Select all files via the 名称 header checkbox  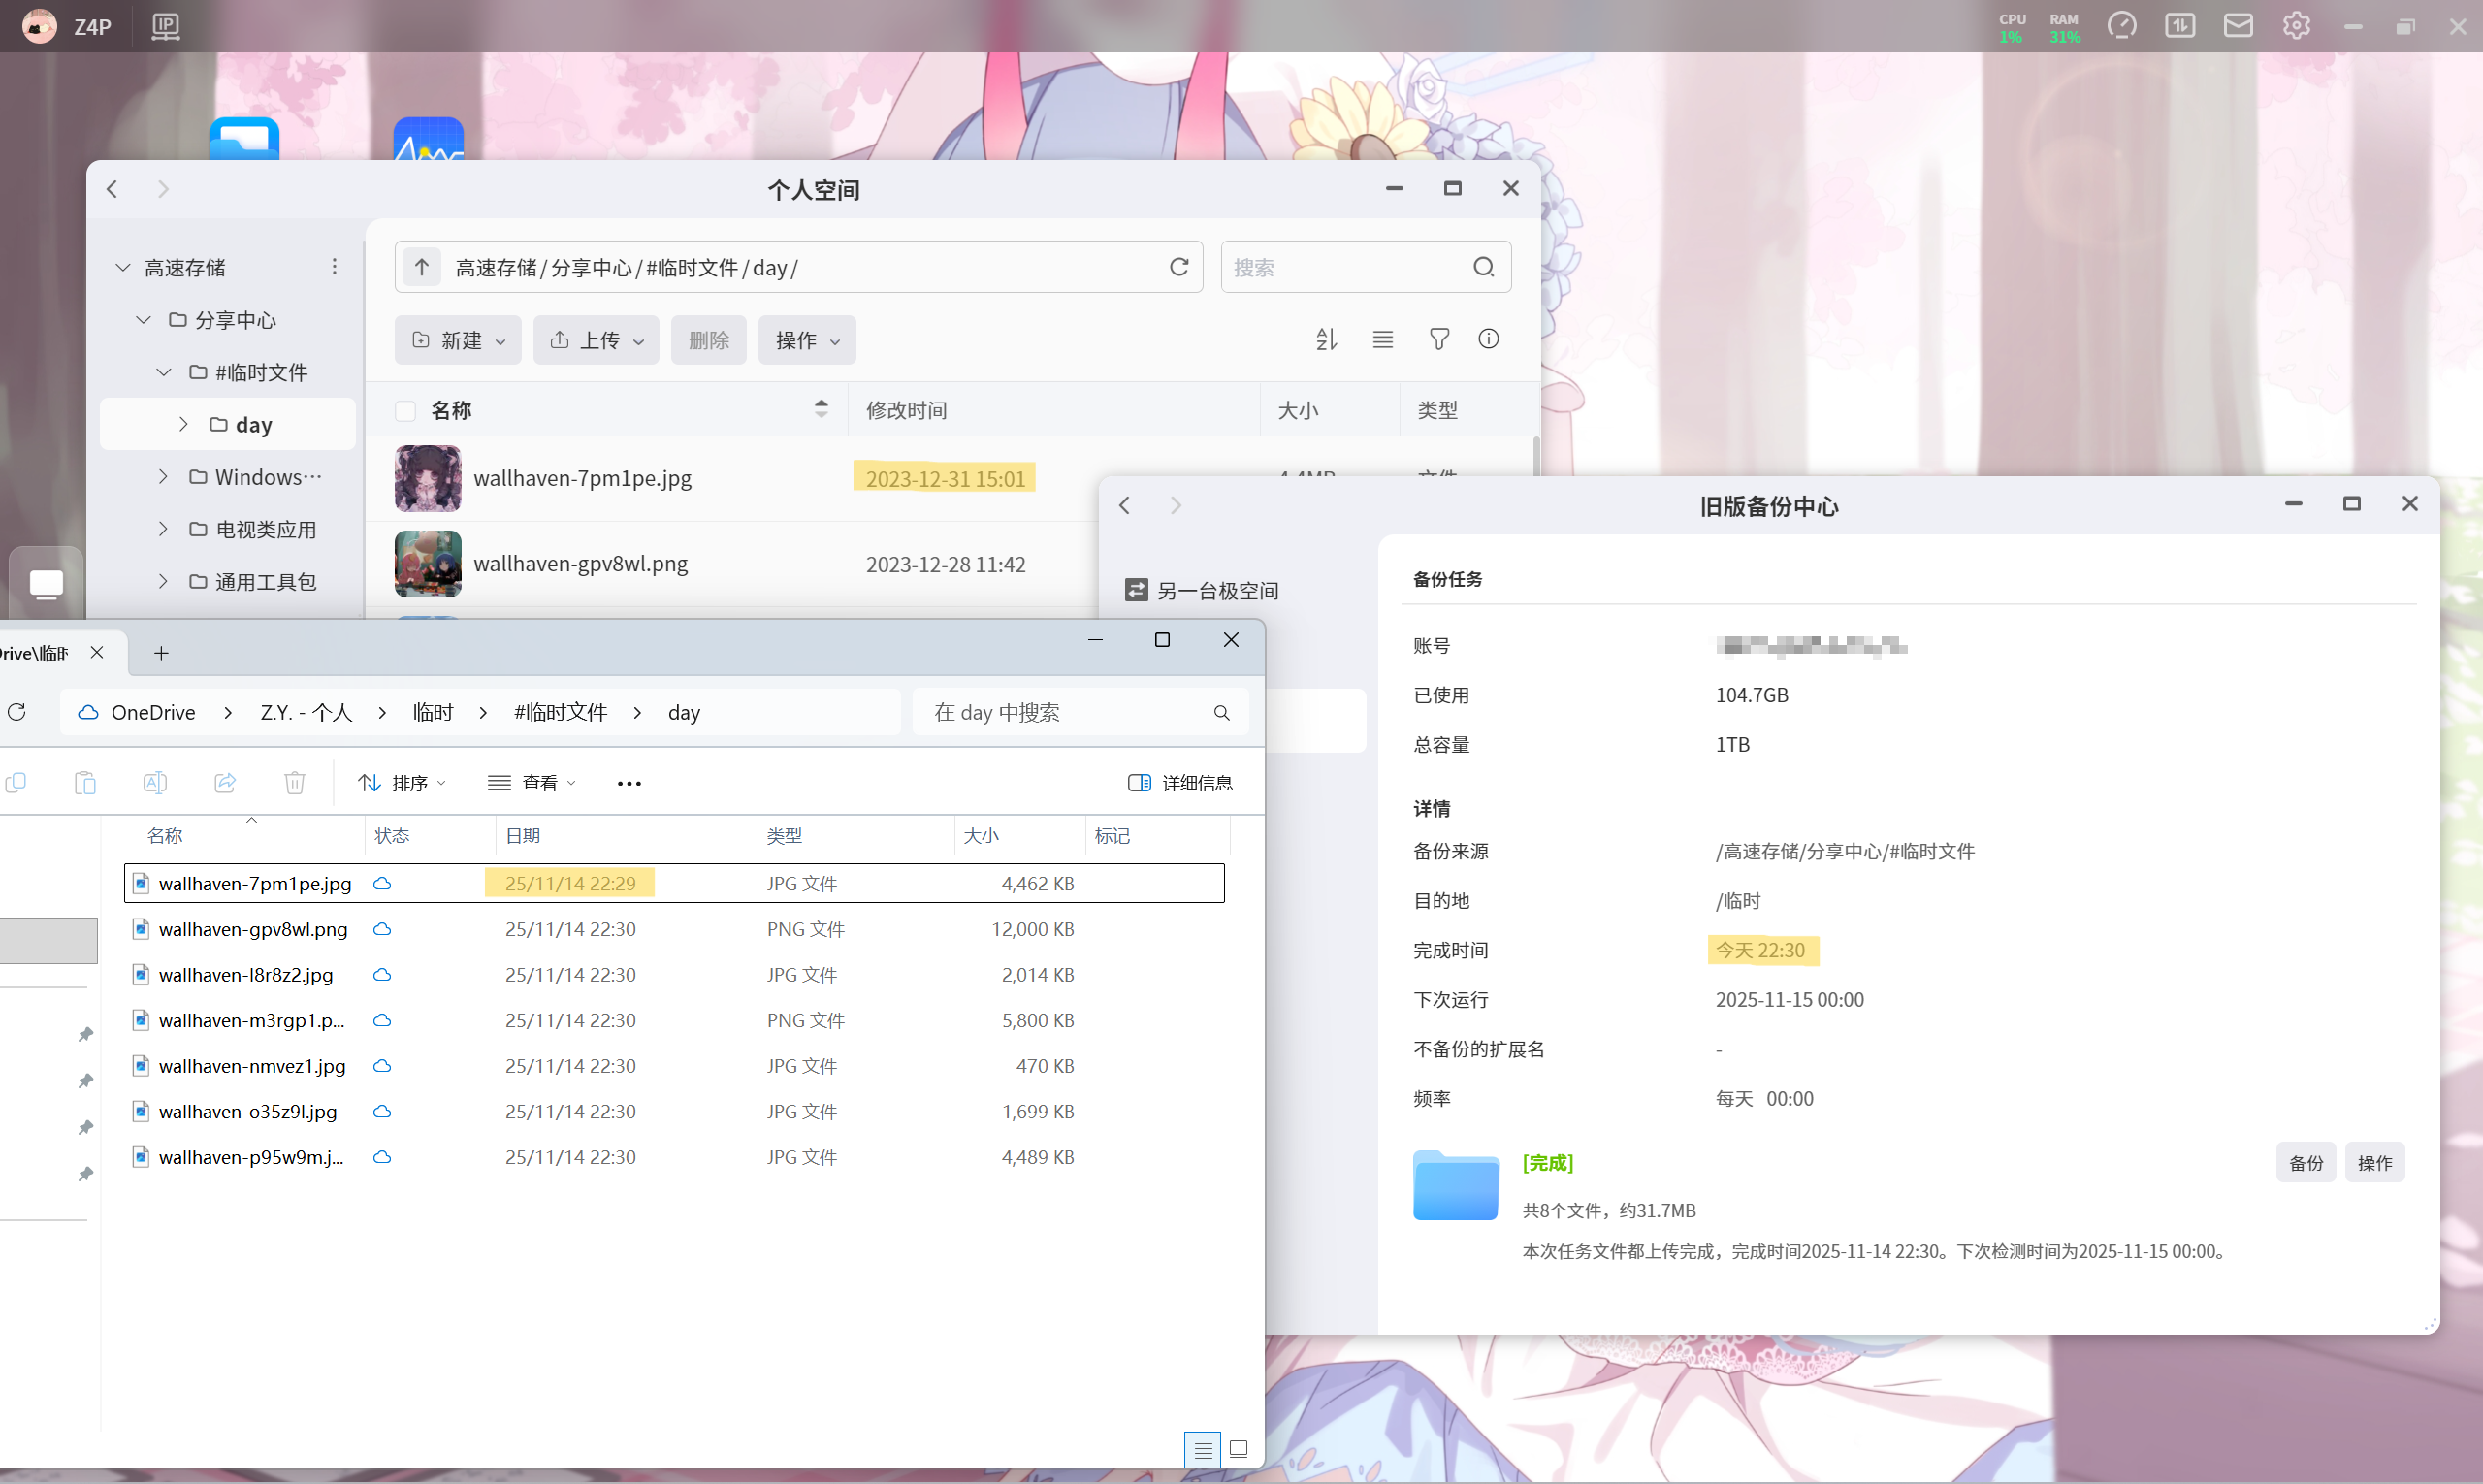click(x=404, y=410)
